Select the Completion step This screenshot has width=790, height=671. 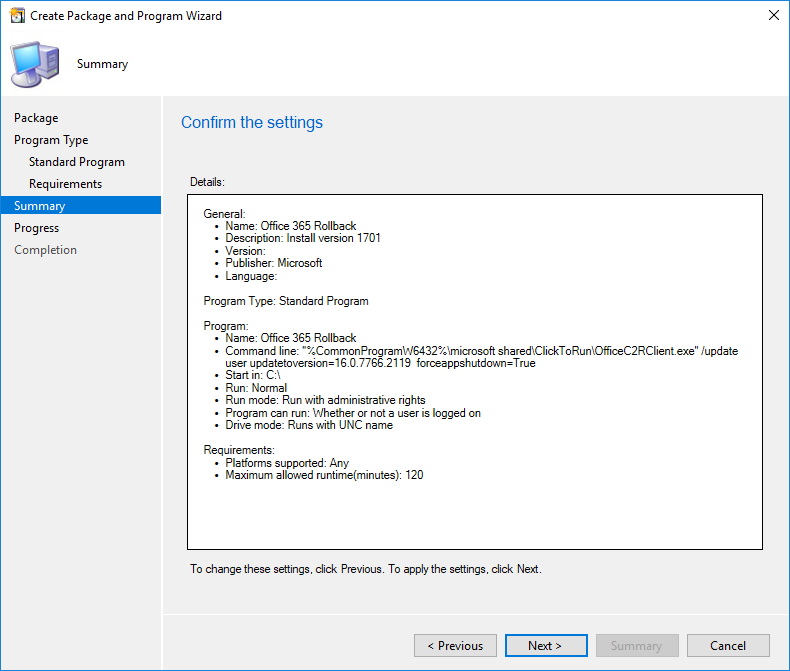[45, 250]
